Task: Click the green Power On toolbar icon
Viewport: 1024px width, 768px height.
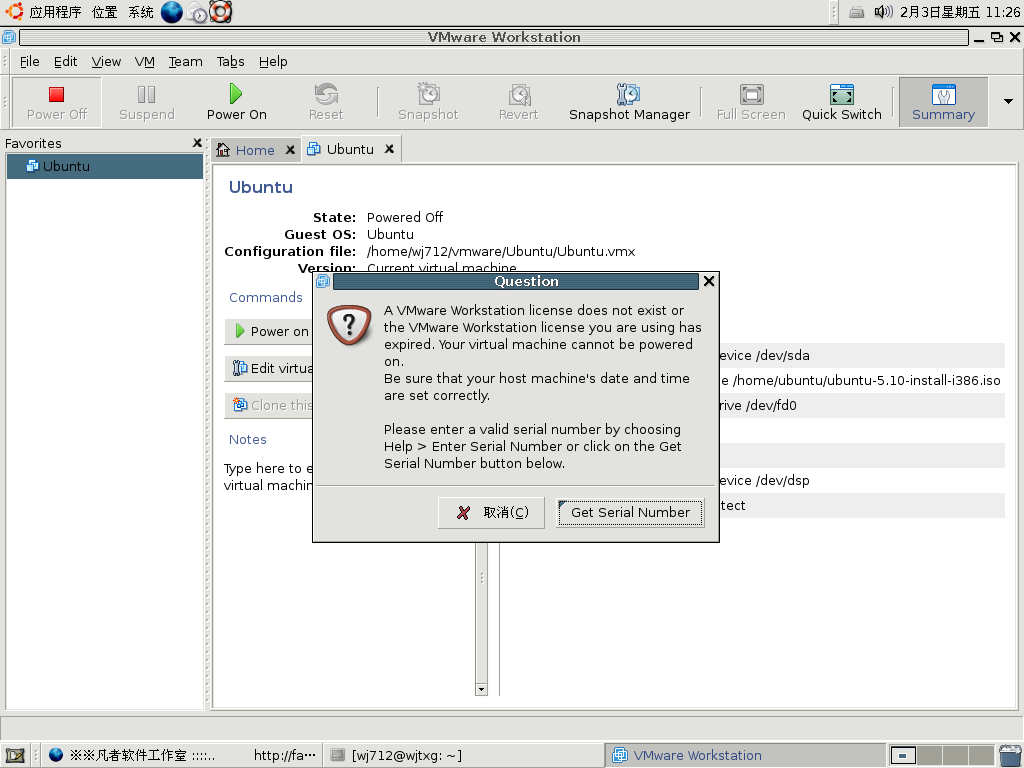Action: tap(236, 102)
